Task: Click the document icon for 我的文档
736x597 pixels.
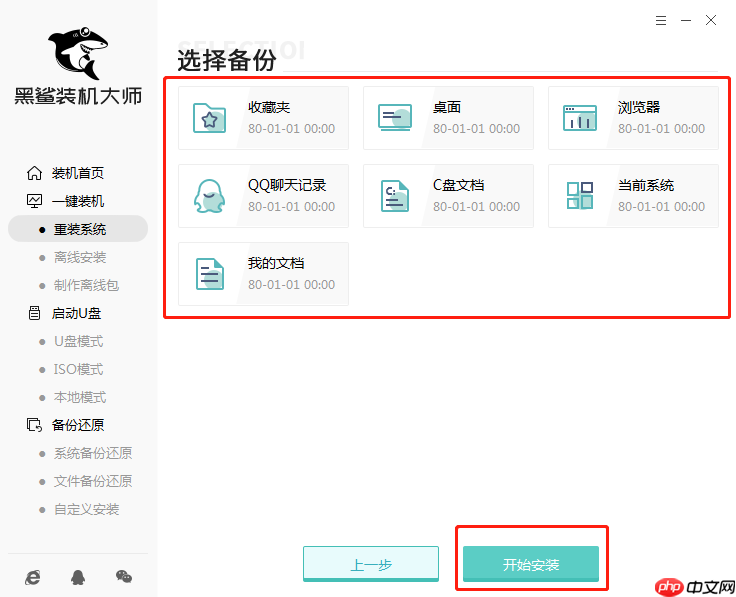Action: click(x=209, y=274)
